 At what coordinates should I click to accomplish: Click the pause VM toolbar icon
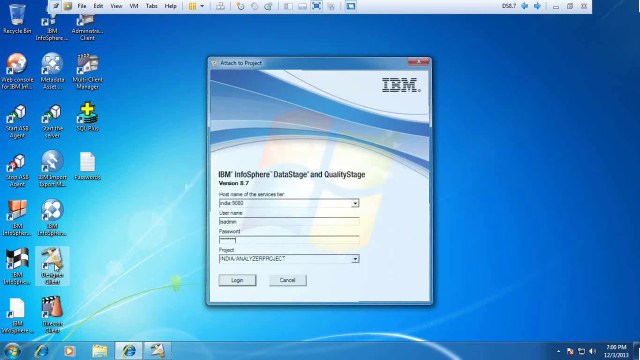tap(192, 6)
